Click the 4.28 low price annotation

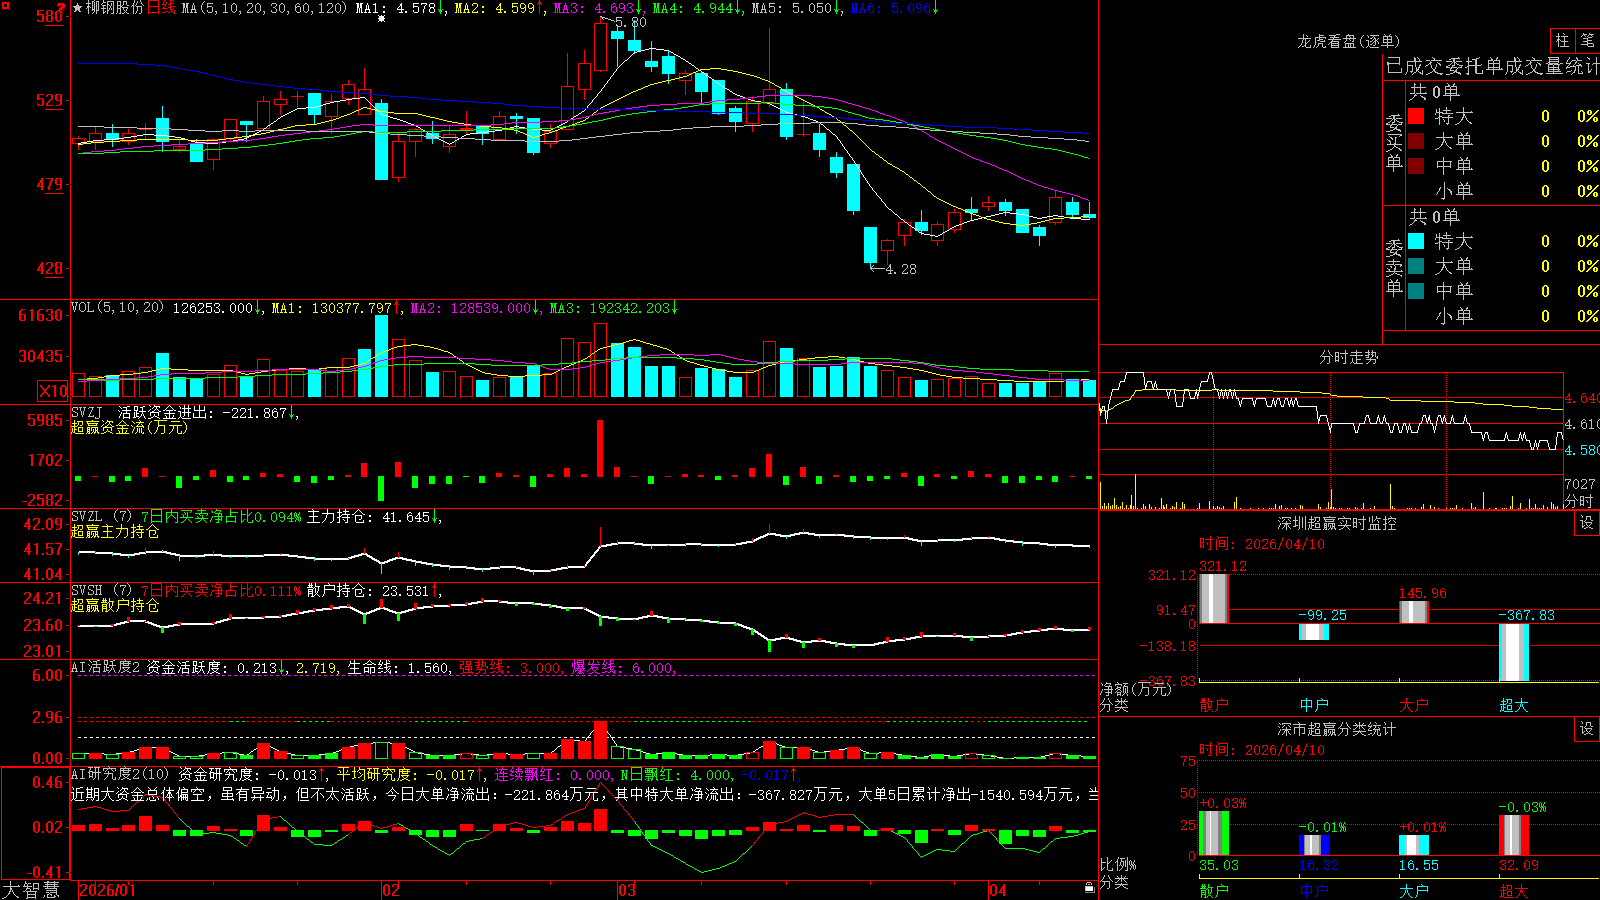900,269
